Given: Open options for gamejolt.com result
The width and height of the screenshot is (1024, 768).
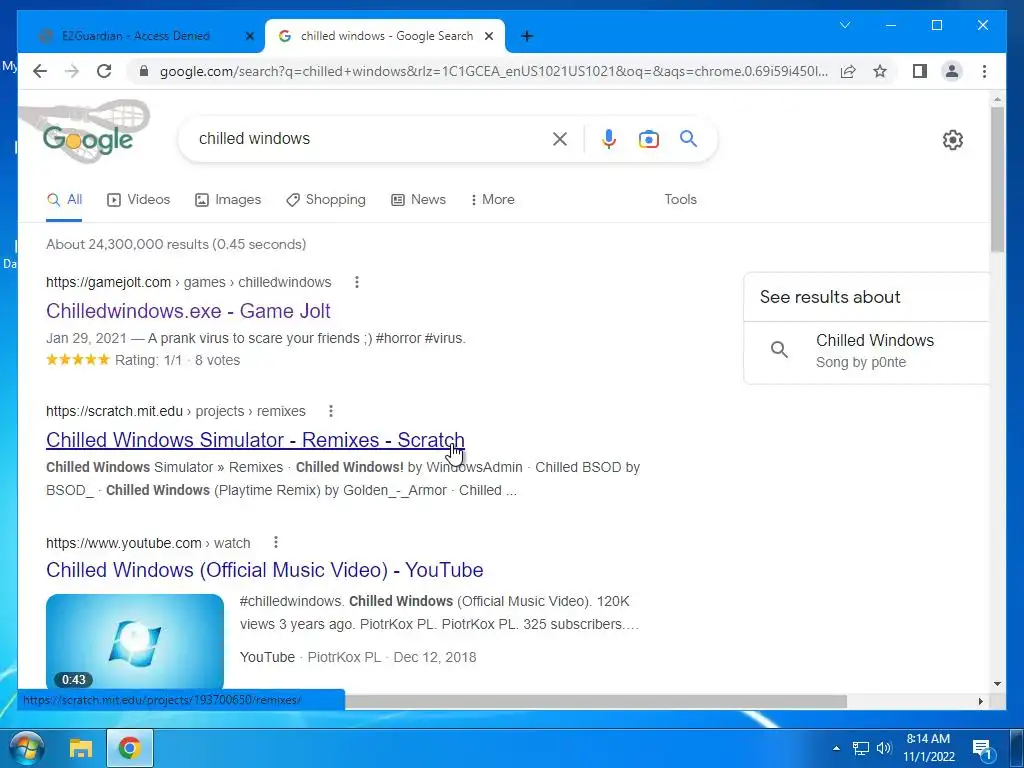Looking at the screenshot, I should click(x=357, y=282).
